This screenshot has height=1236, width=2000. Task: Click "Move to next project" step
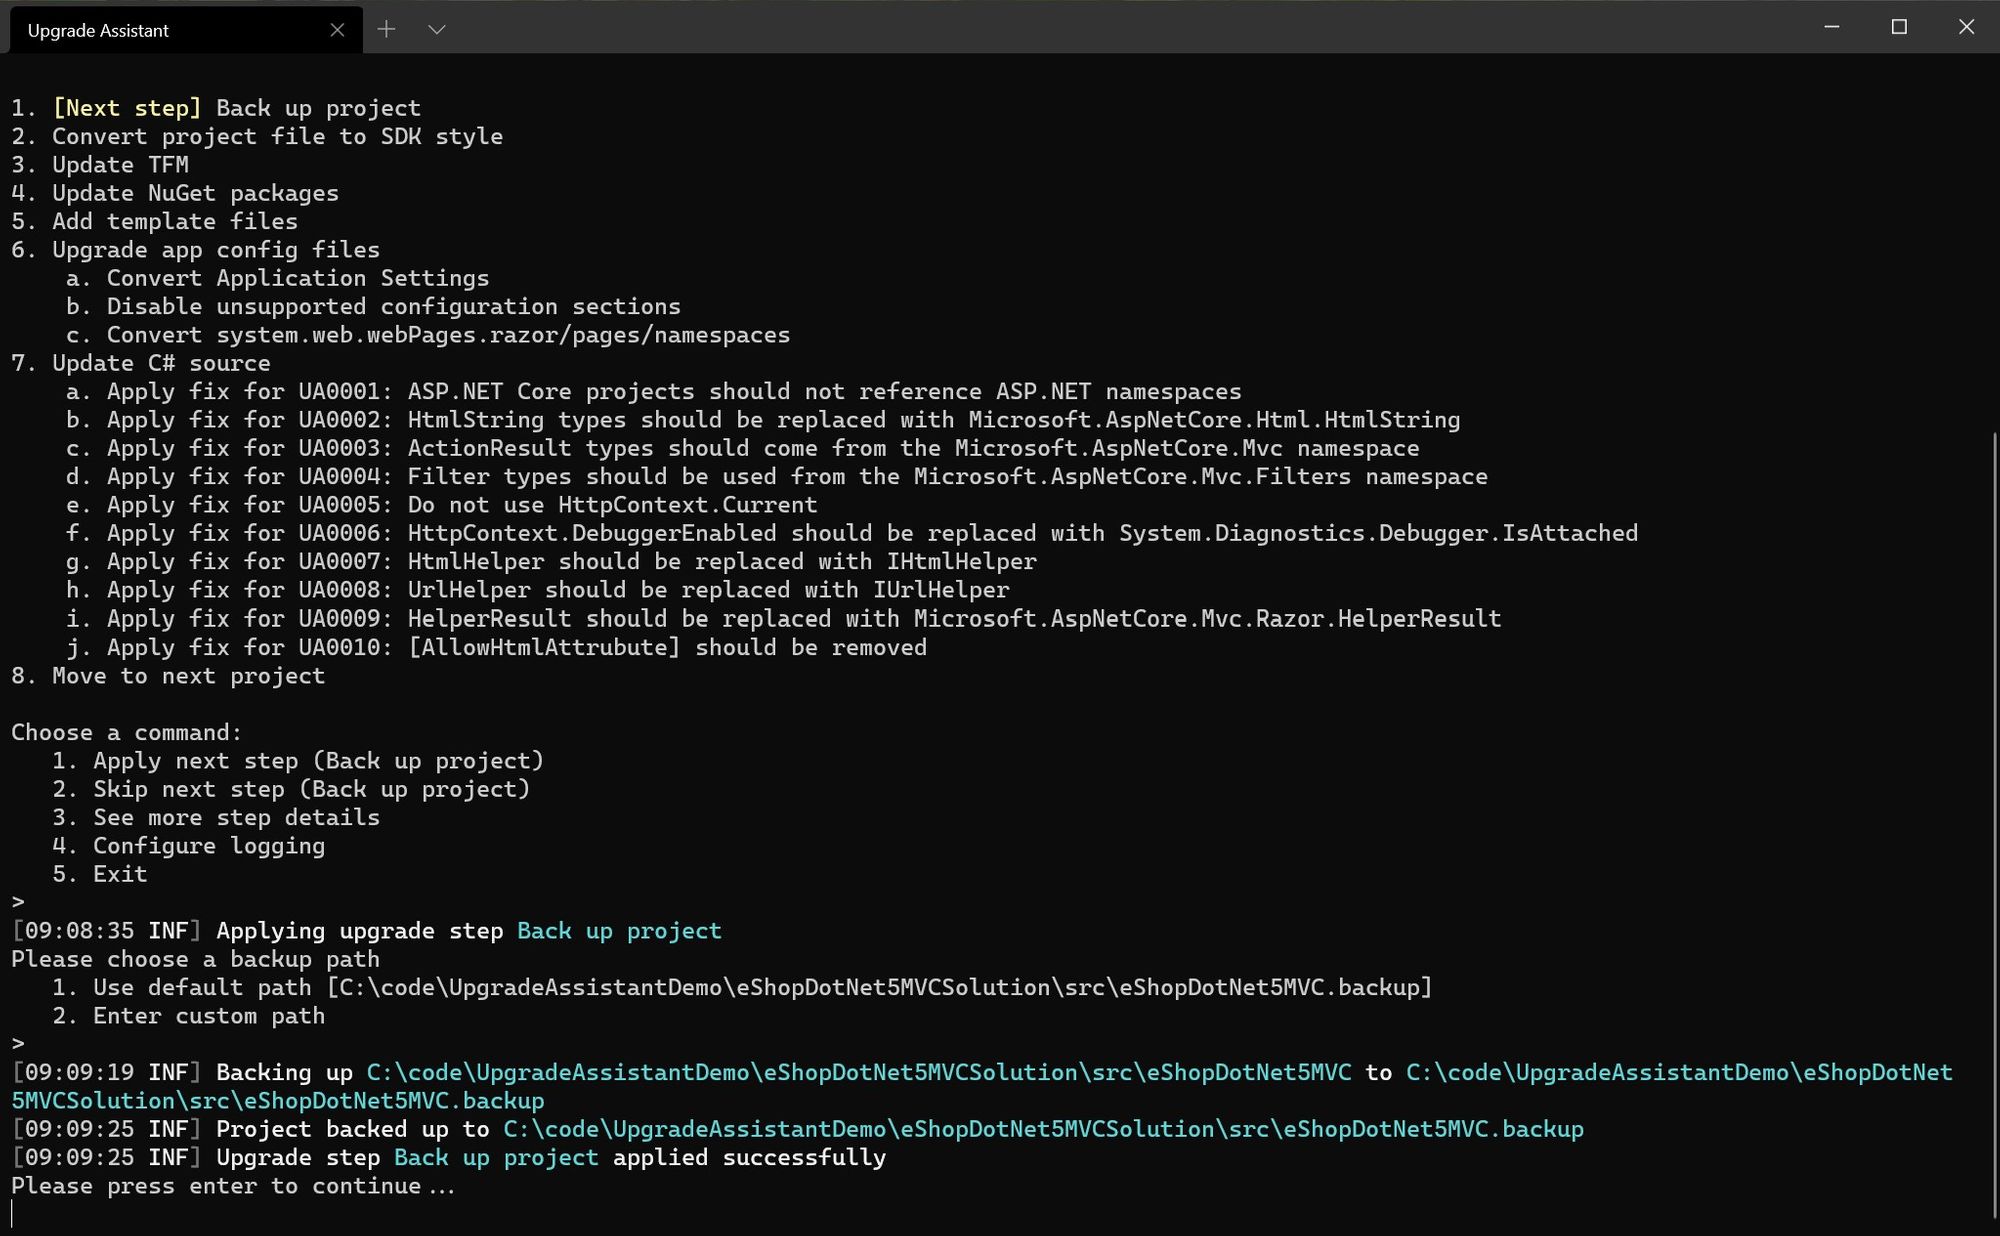pyautogui.click(x=169, y=676)
